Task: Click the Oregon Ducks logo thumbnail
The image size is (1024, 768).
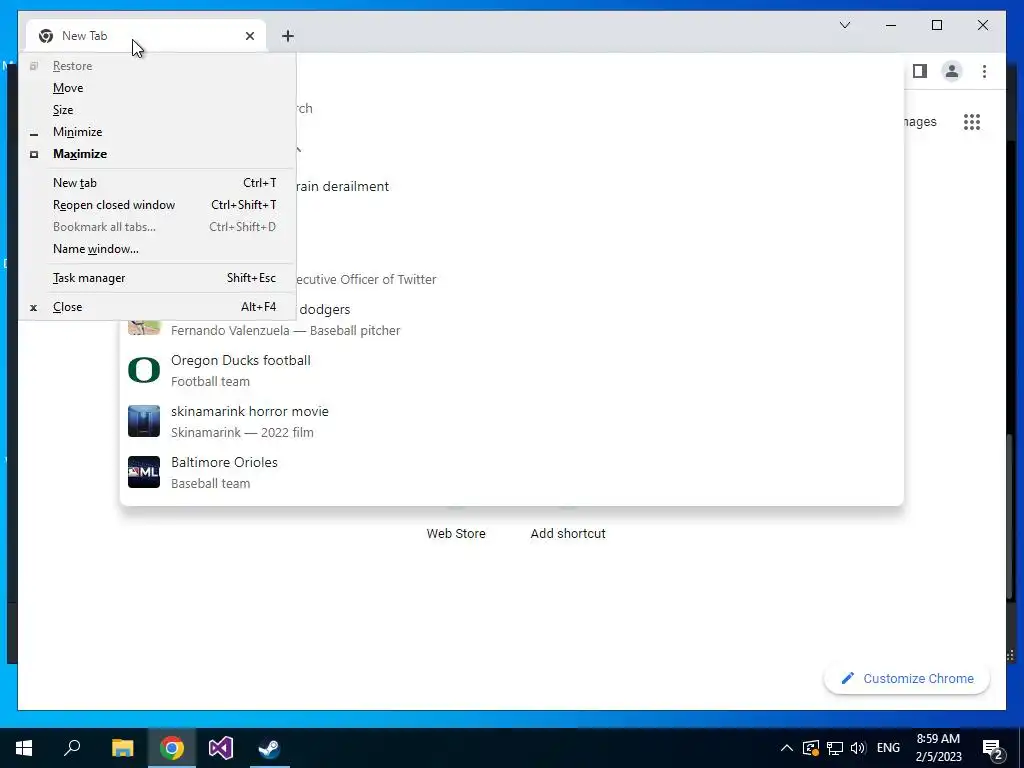Action: pyautogui.click(x=144, y=370)
